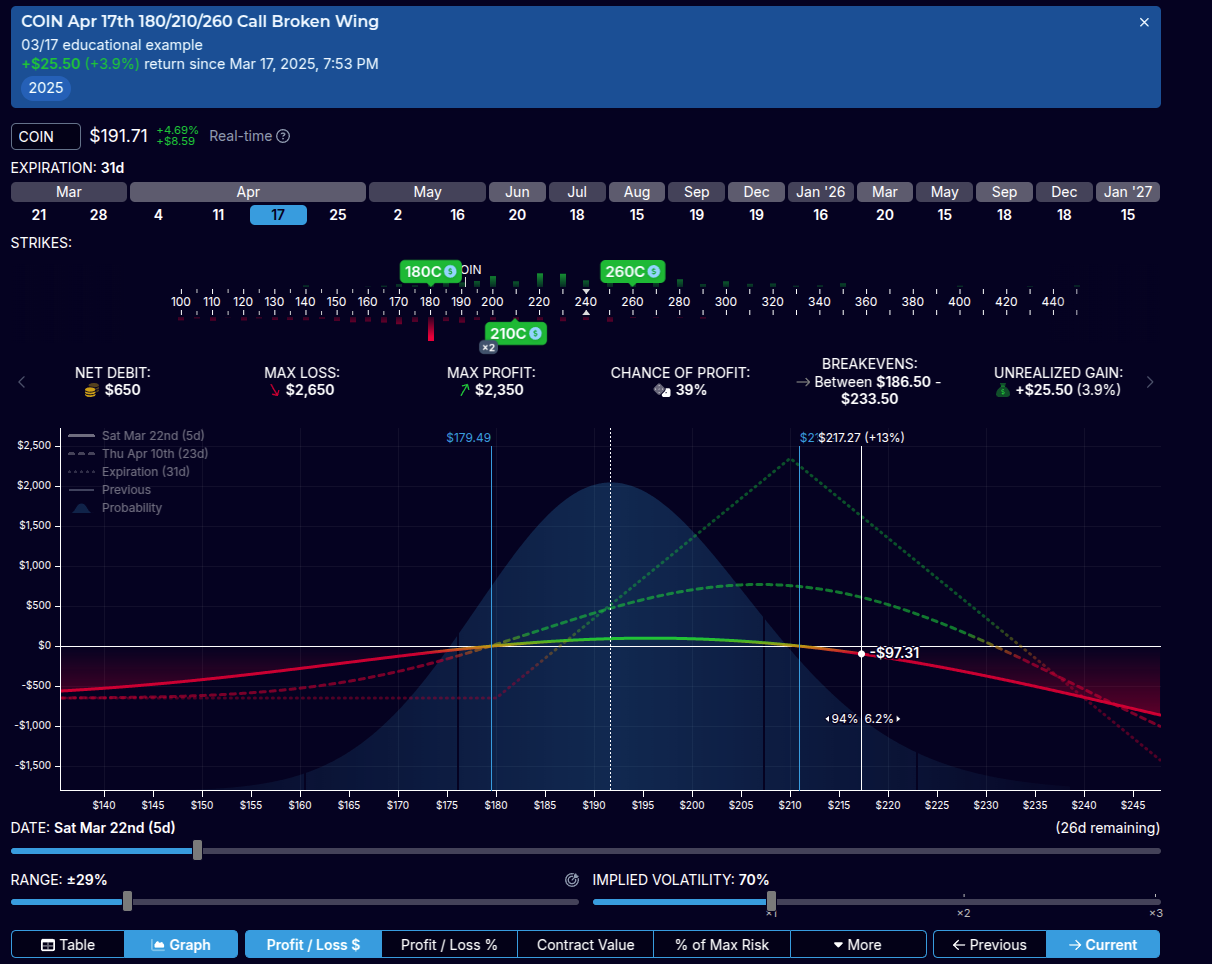This screenshot has width=1212, height=964.
Task: Click the Jun month header
Action: (517, 192)
